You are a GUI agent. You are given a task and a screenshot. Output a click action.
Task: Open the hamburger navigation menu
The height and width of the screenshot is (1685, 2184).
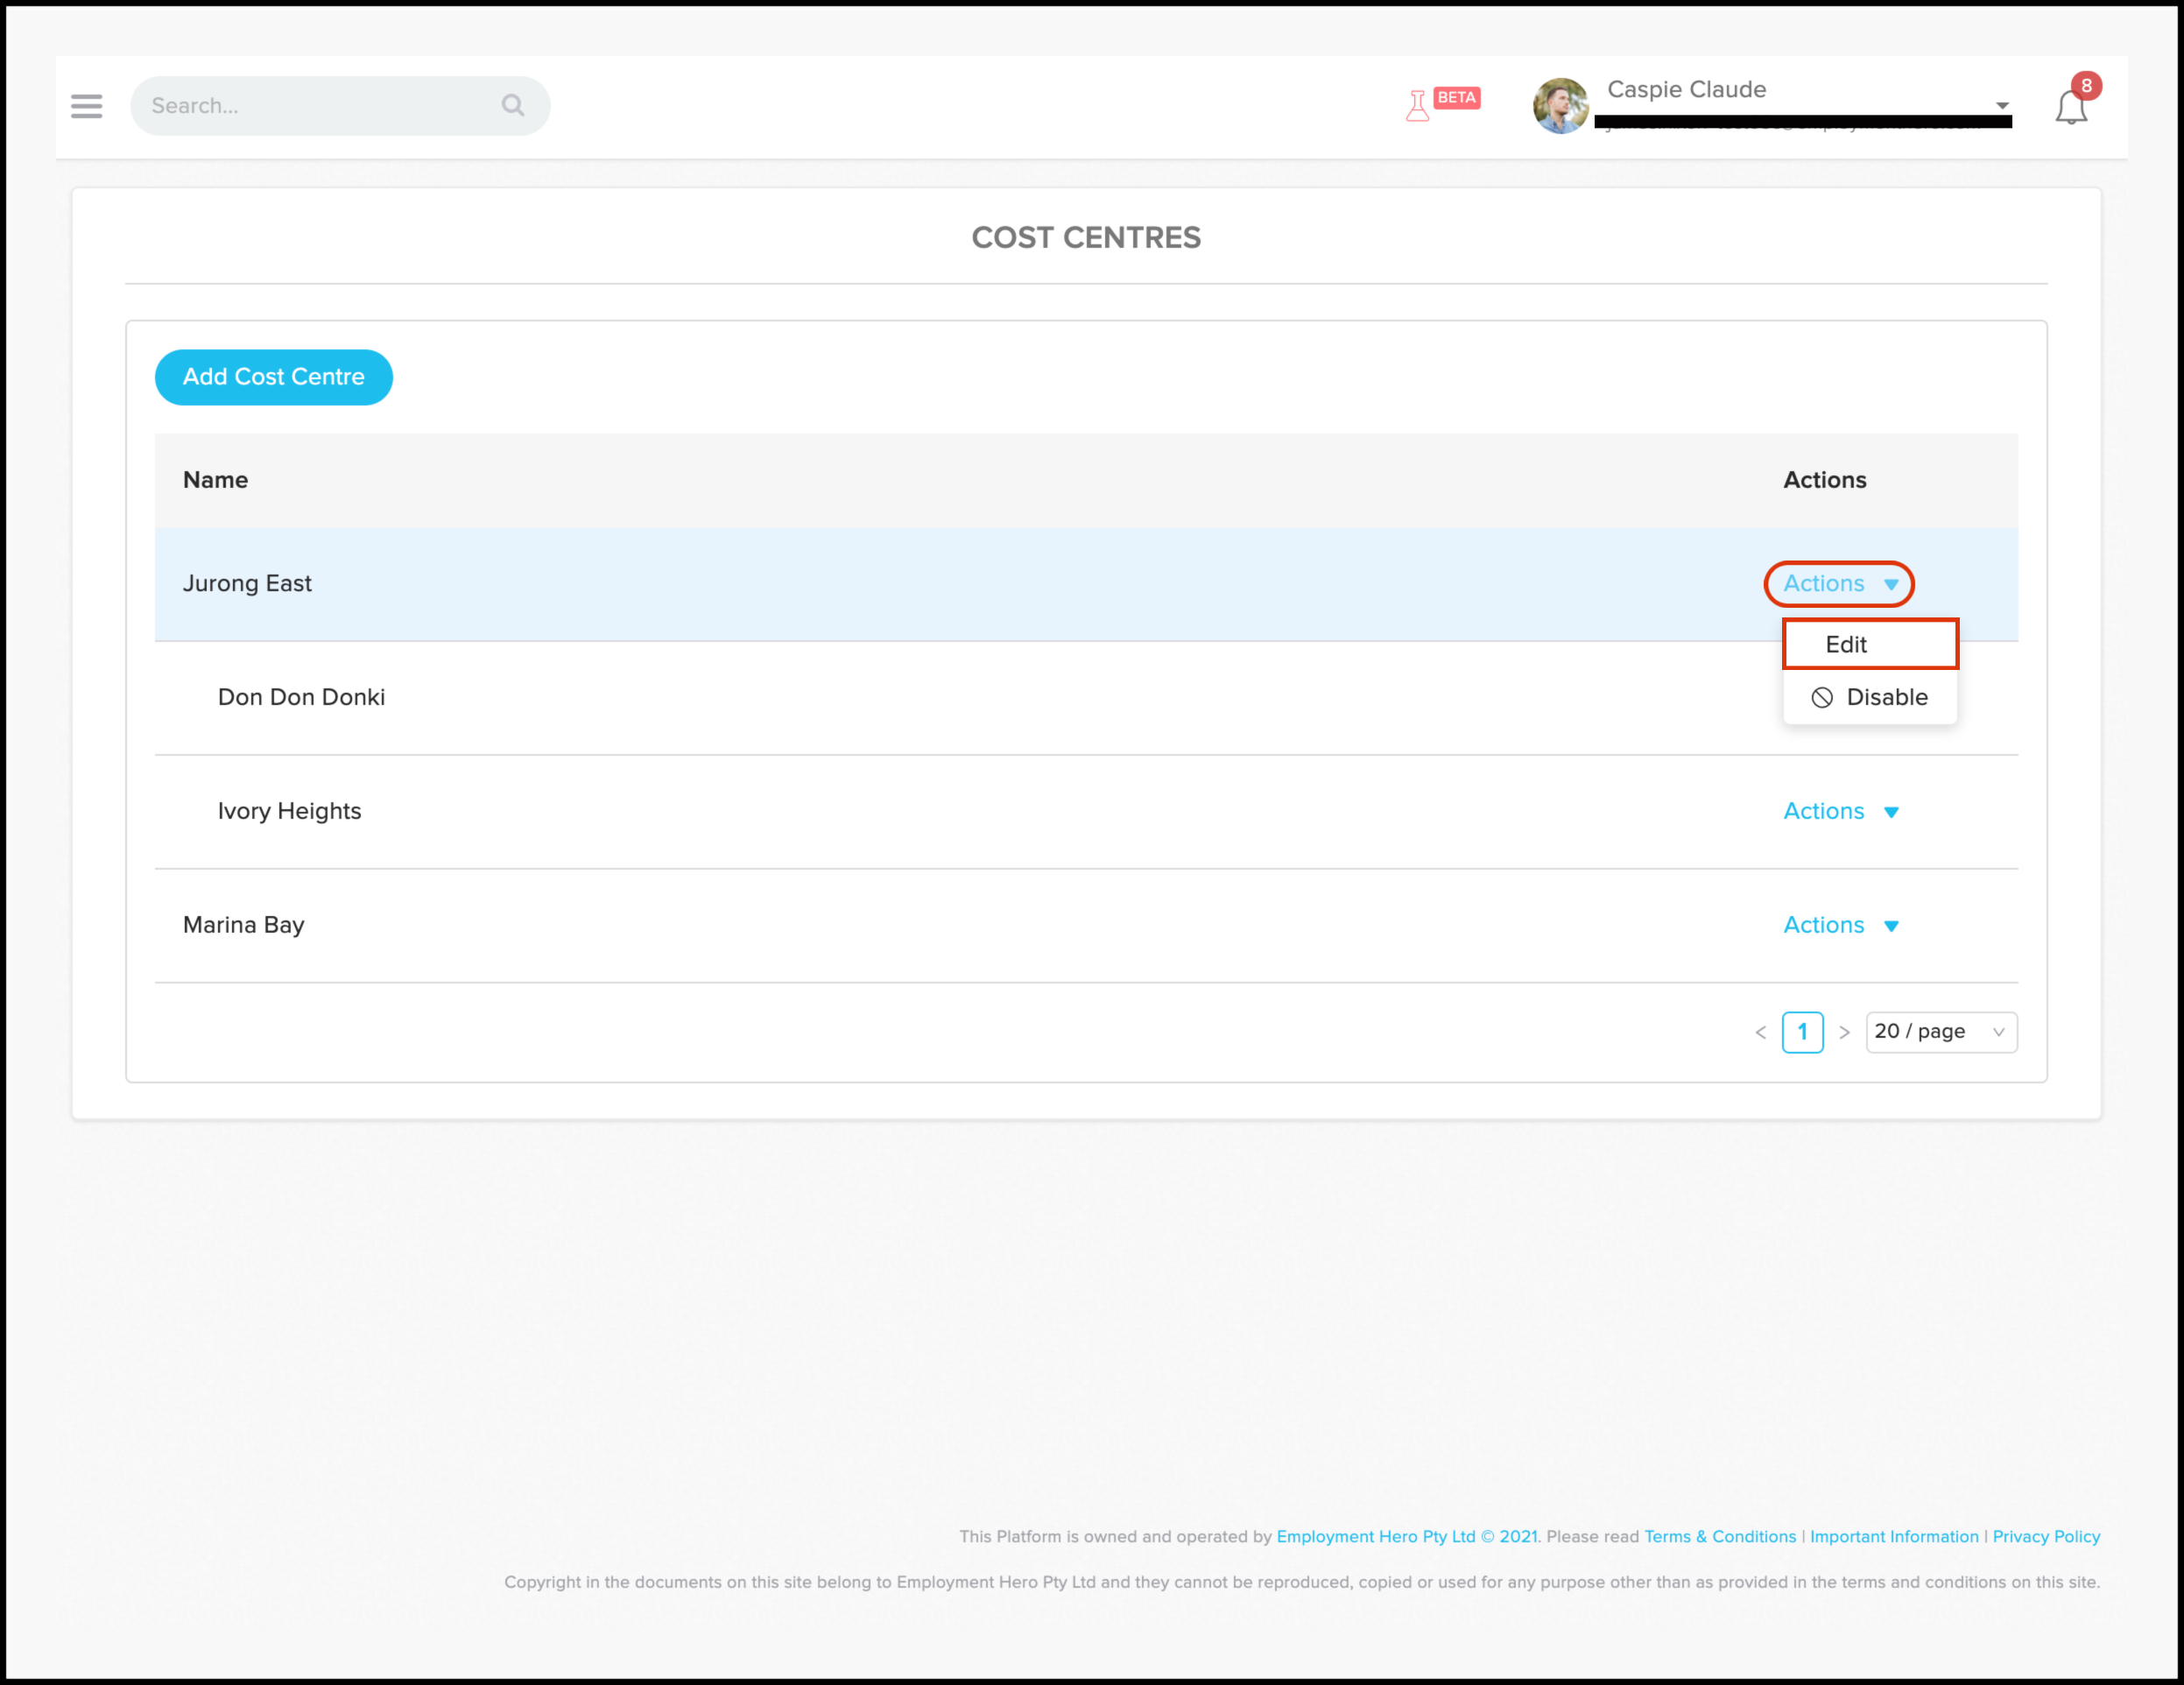click(x=86, y=106)
